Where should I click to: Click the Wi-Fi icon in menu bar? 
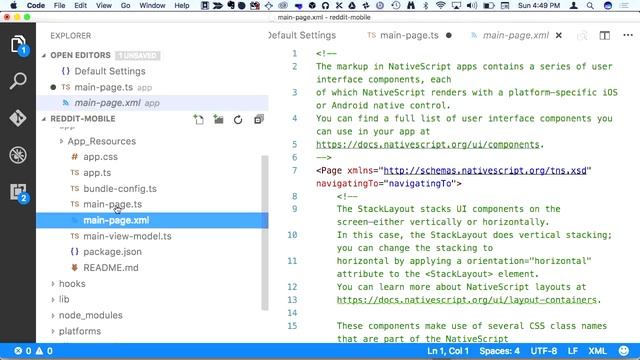pos(440,5)
